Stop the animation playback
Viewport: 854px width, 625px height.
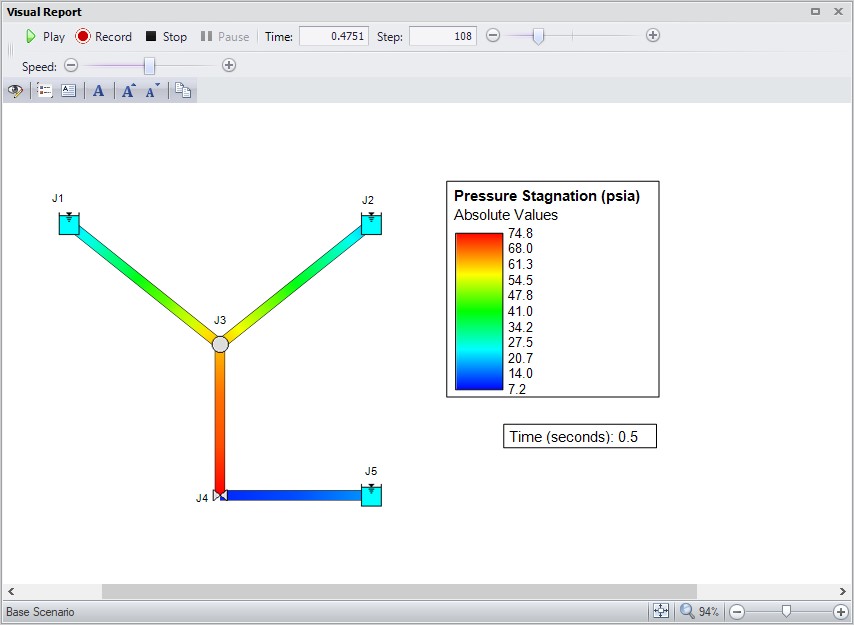point(166,36)
